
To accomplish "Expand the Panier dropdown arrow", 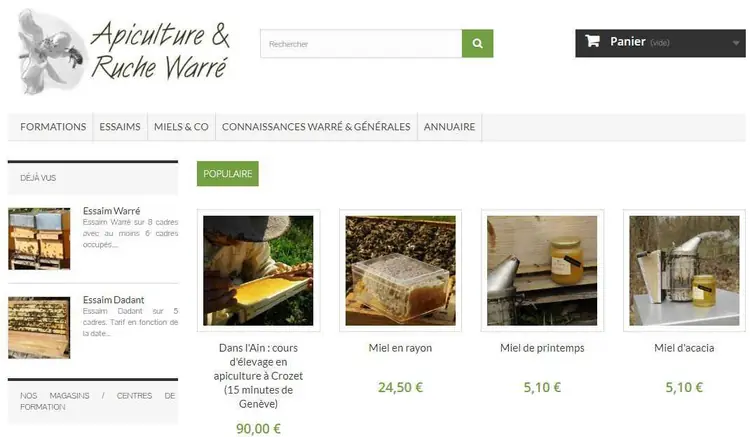I will pos(736,43).
